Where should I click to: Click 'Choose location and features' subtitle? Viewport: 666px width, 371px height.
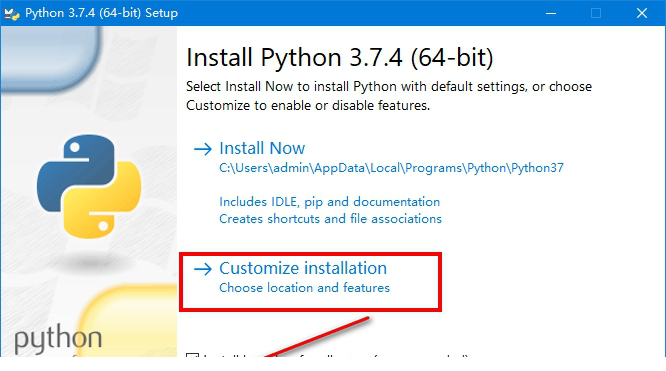(304, 288)
